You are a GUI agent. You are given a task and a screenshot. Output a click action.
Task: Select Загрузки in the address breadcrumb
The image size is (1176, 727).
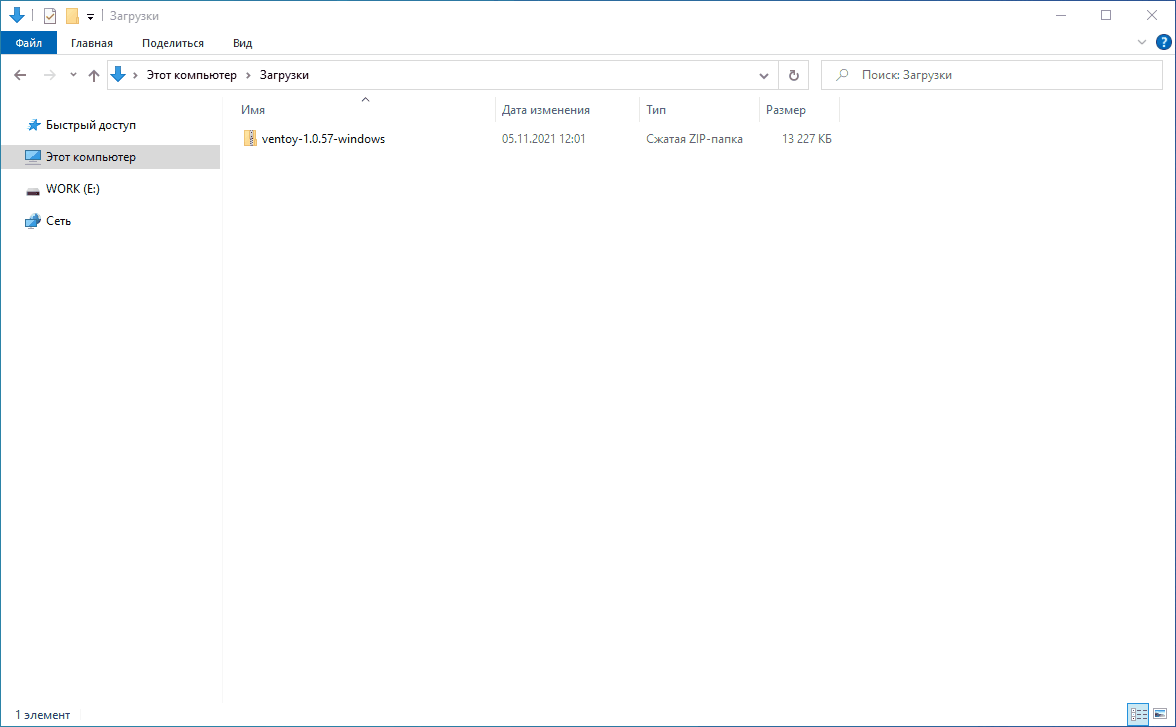pos(284,75)
